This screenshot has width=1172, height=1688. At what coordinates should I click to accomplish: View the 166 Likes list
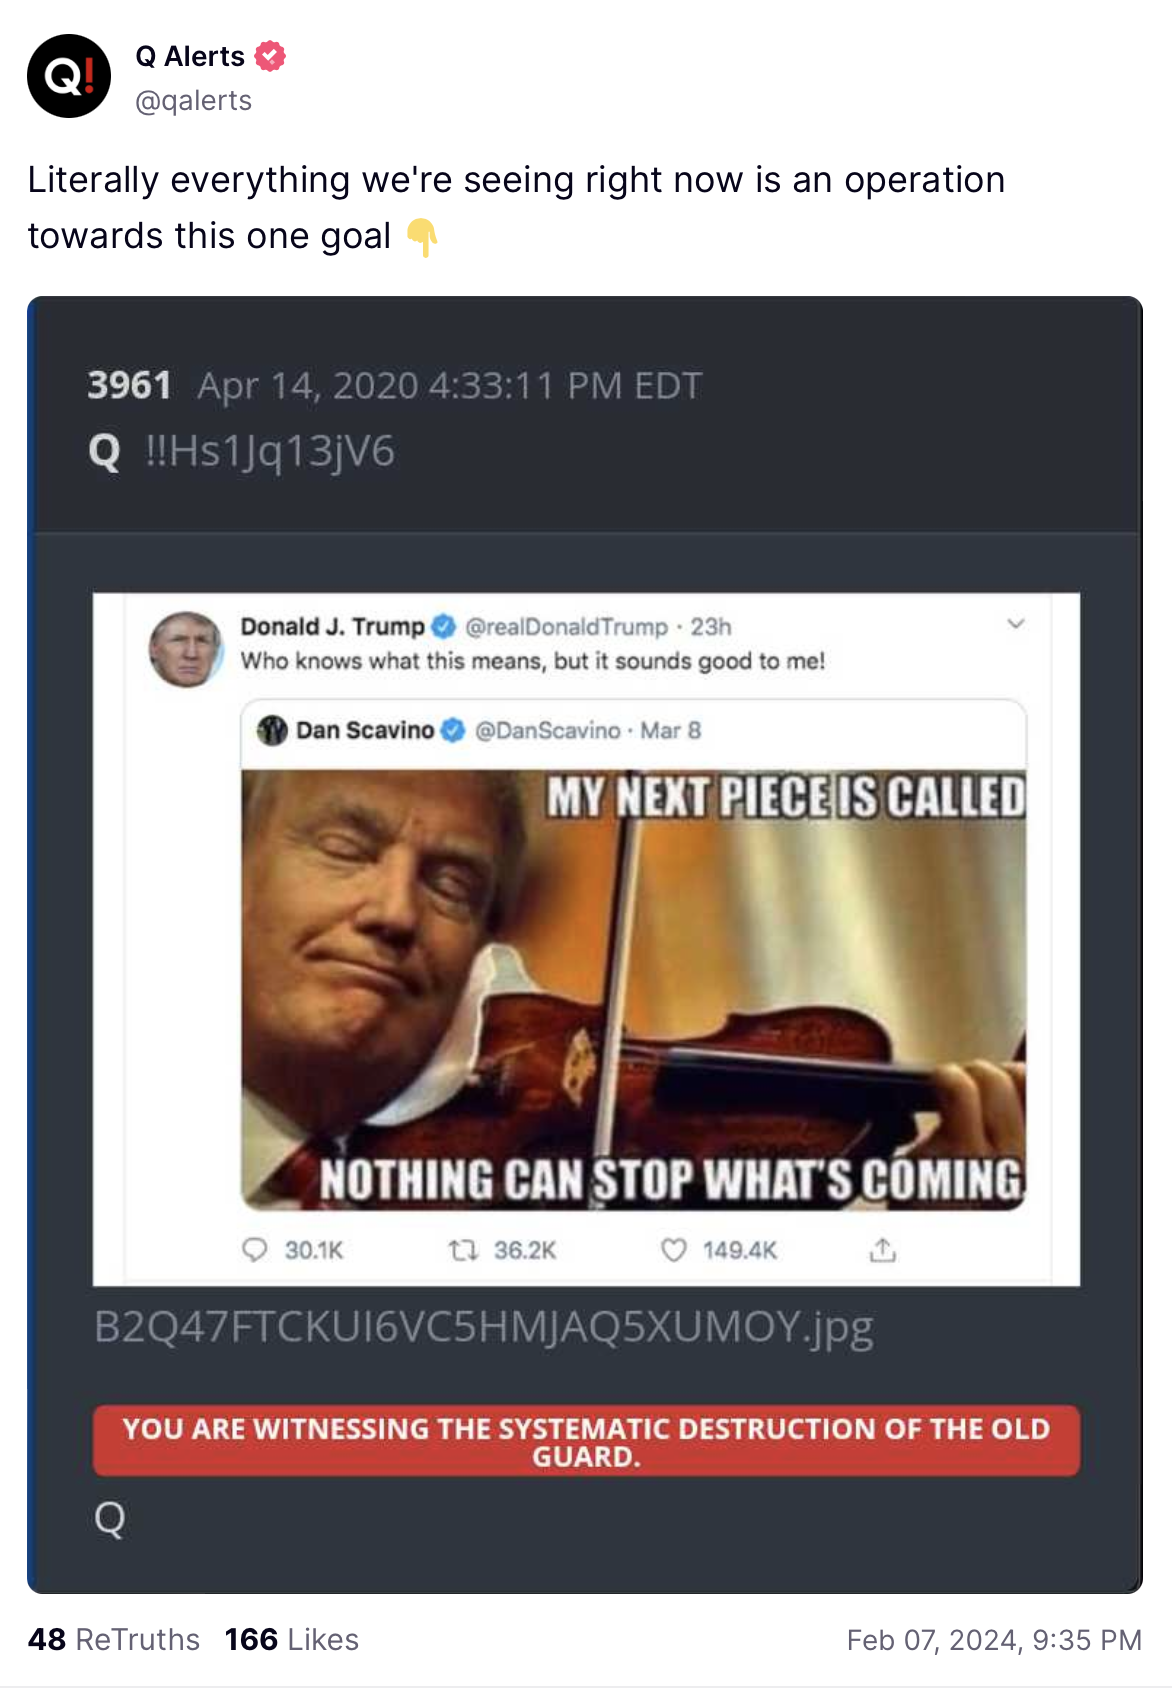click(x=291, y=1640)
